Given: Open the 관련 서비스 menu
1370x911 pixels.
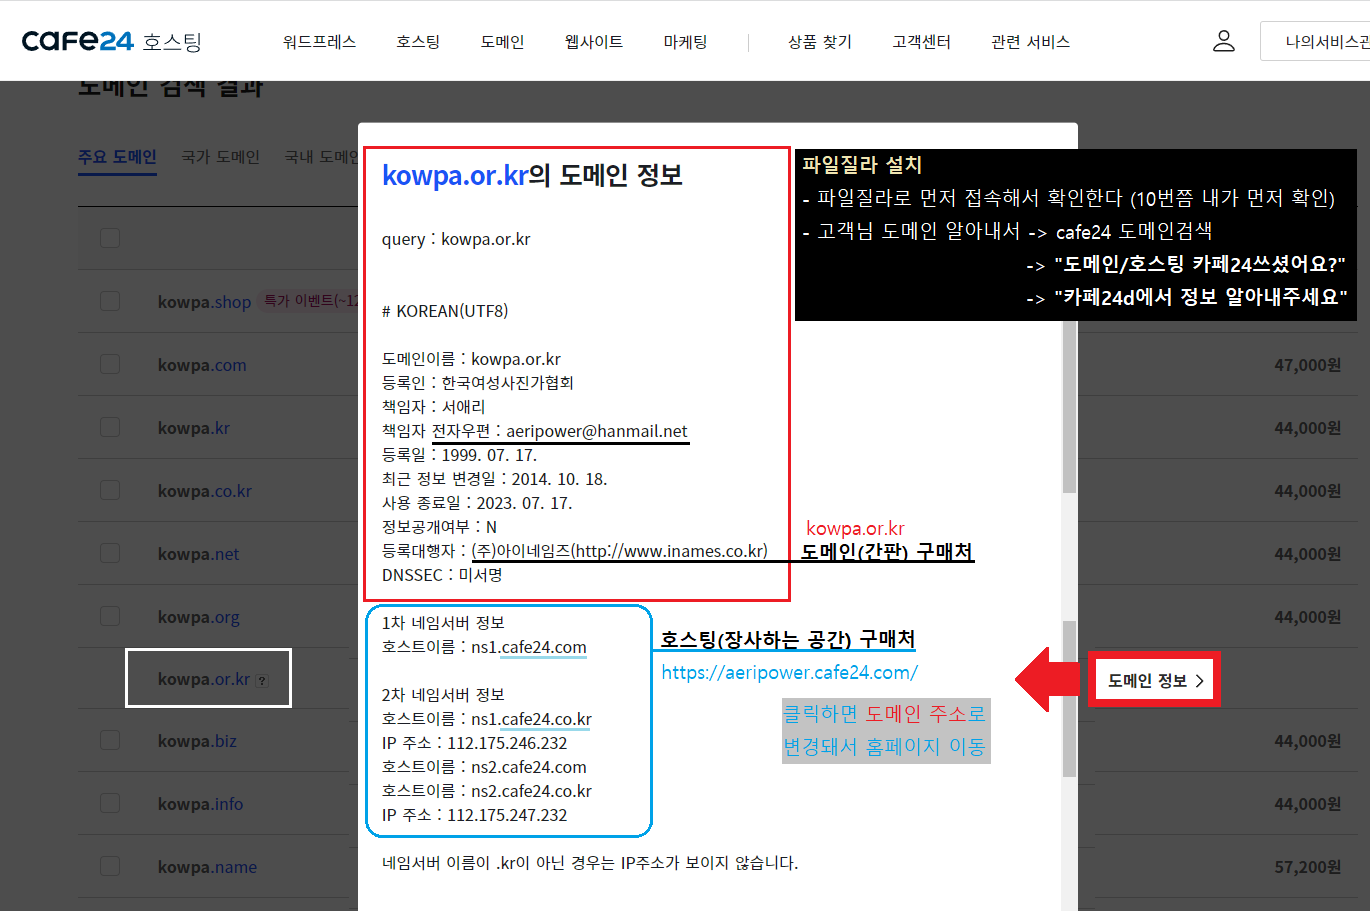Looking at the screenshot, I should coord(1031,42).
